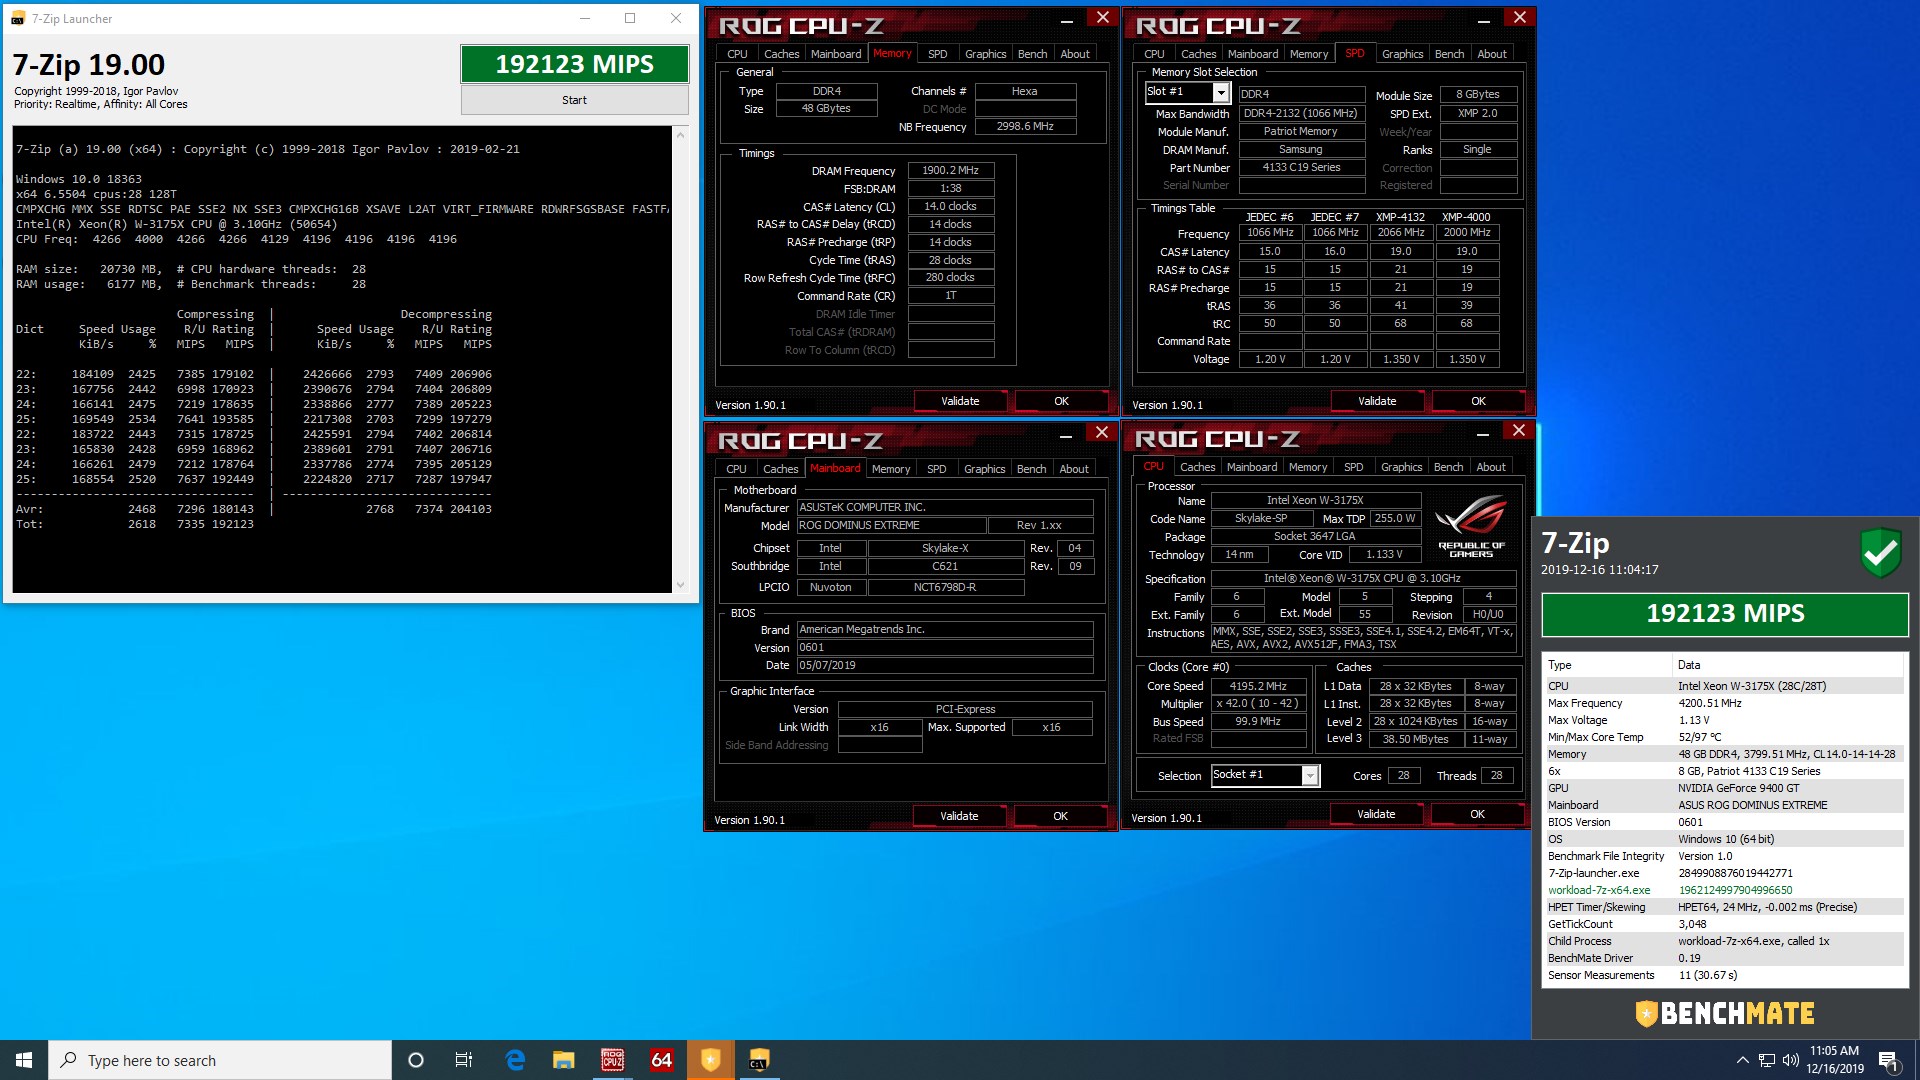Click the BENCHMATE logo at panel bottom

coord(1724,1013)
